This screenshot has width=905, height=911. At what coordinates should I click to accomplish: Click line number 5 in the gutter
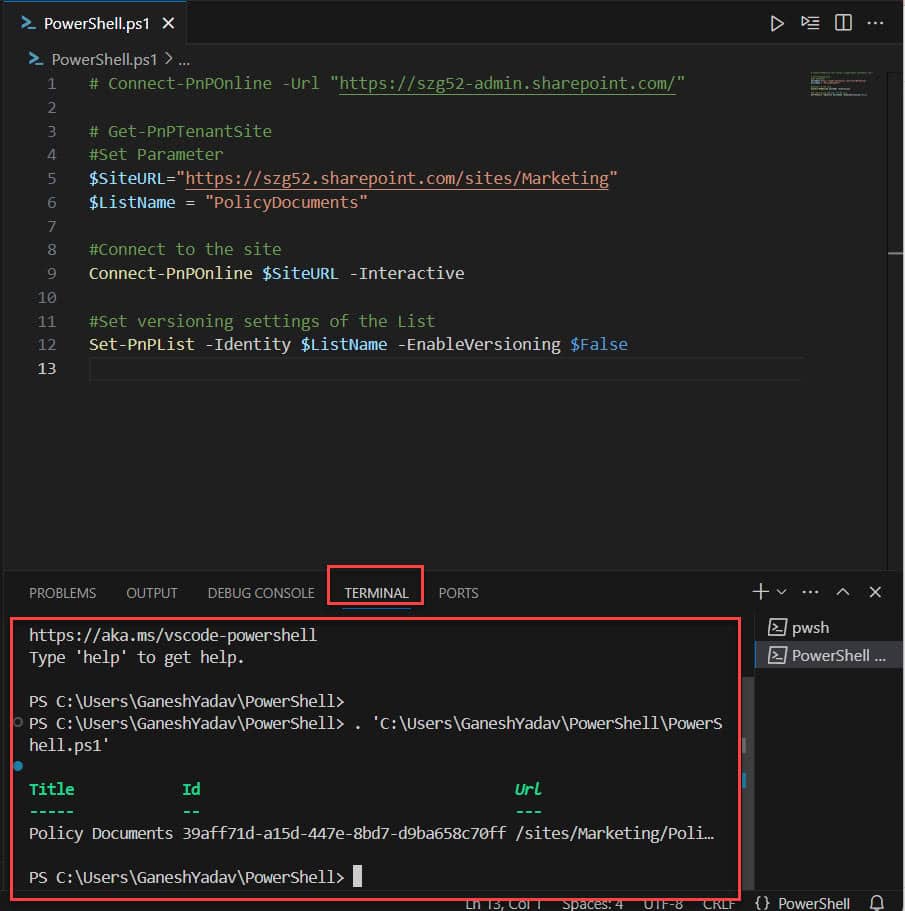coord(51,178)
